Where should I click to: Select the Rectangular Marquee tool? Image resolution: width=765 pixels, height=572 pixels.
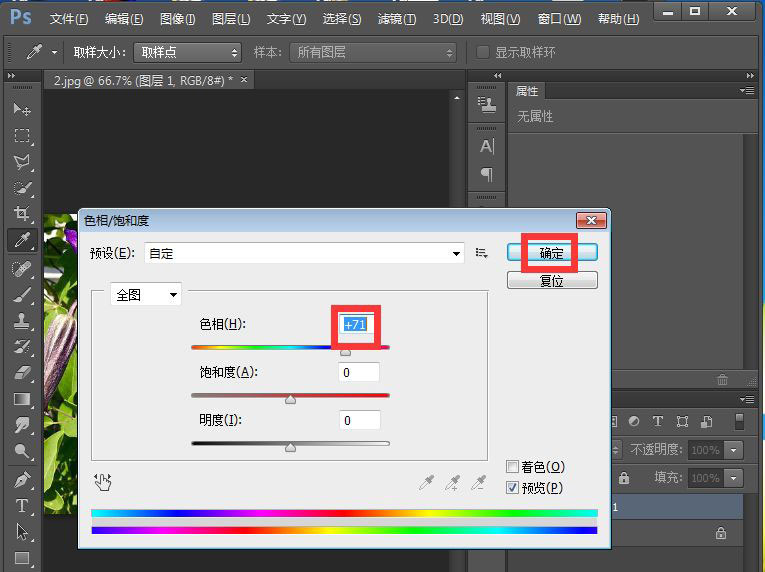point(22,135)
